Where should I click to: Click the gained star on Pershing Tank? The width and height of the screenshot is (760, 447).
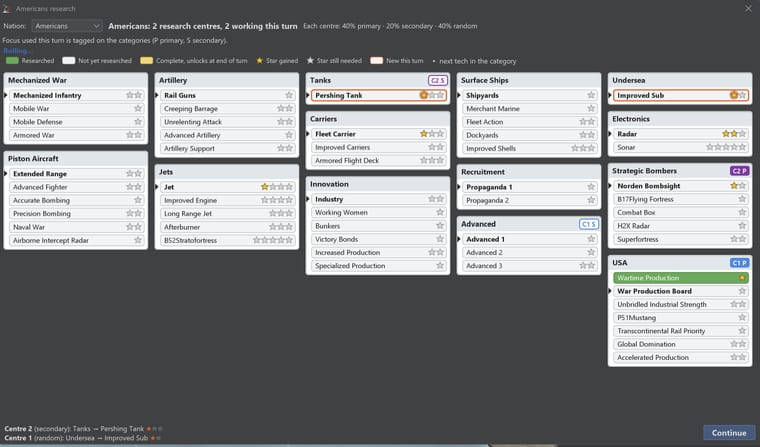[x=424, y=96]
